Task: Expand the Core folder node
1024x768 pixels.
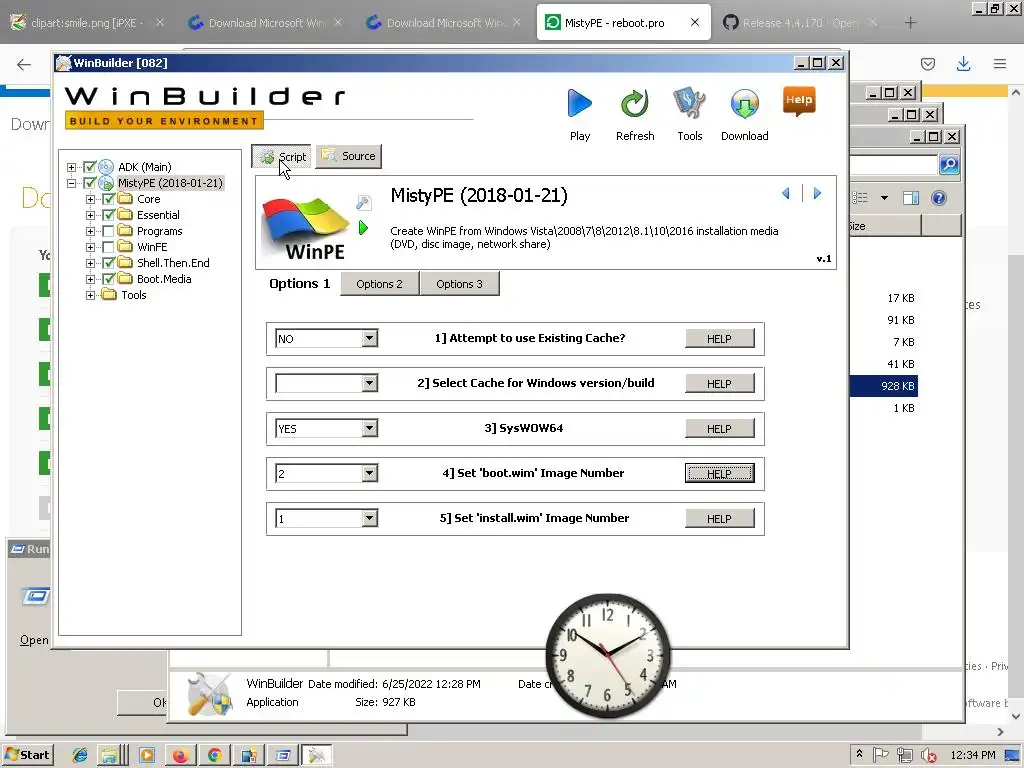Action: [x=90, y=199]
